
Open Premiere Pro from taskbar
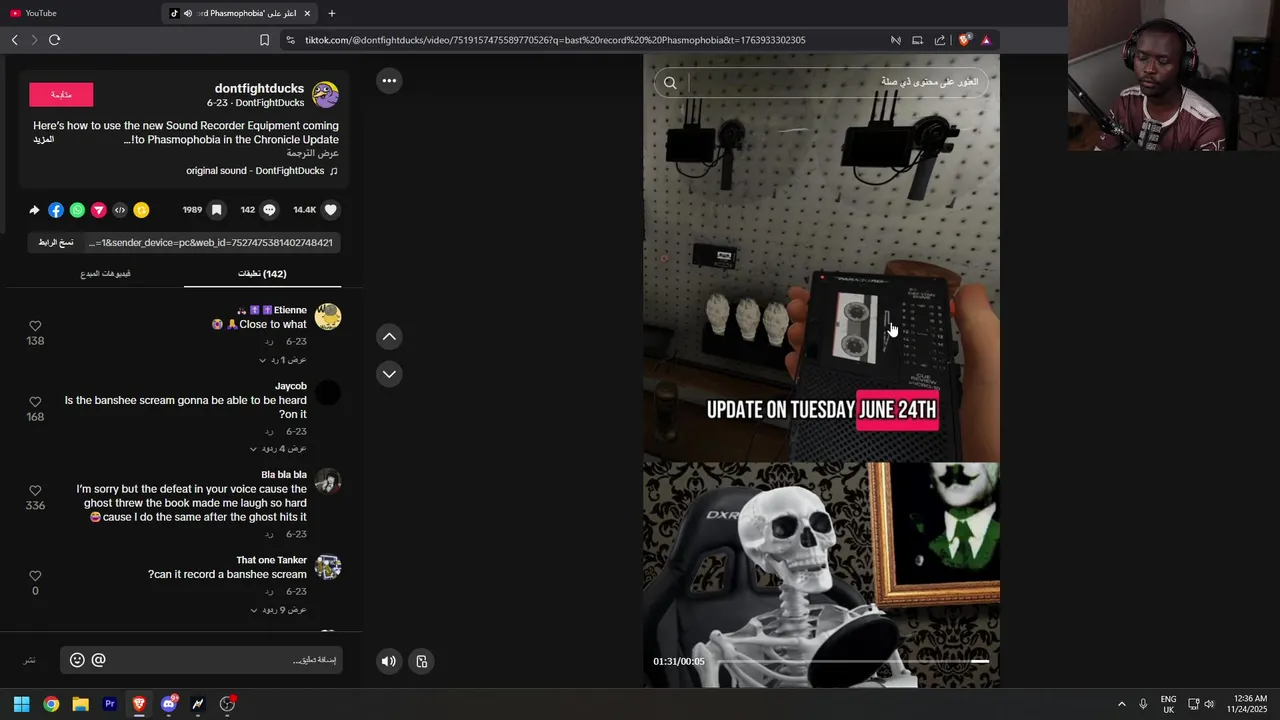[110, 704]
